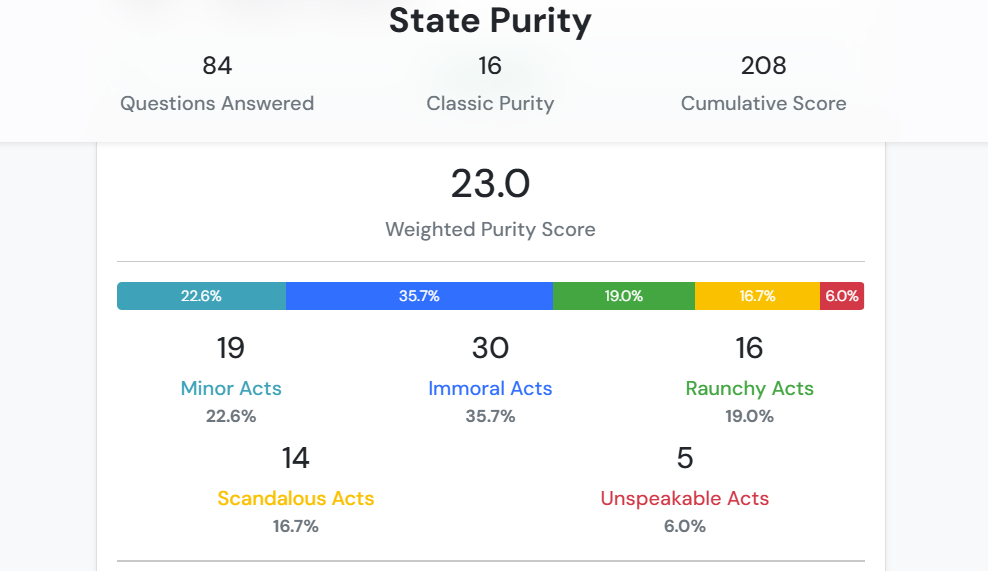
Task: Click the teal 22.6% bar segment
Action: click(201, 296)
